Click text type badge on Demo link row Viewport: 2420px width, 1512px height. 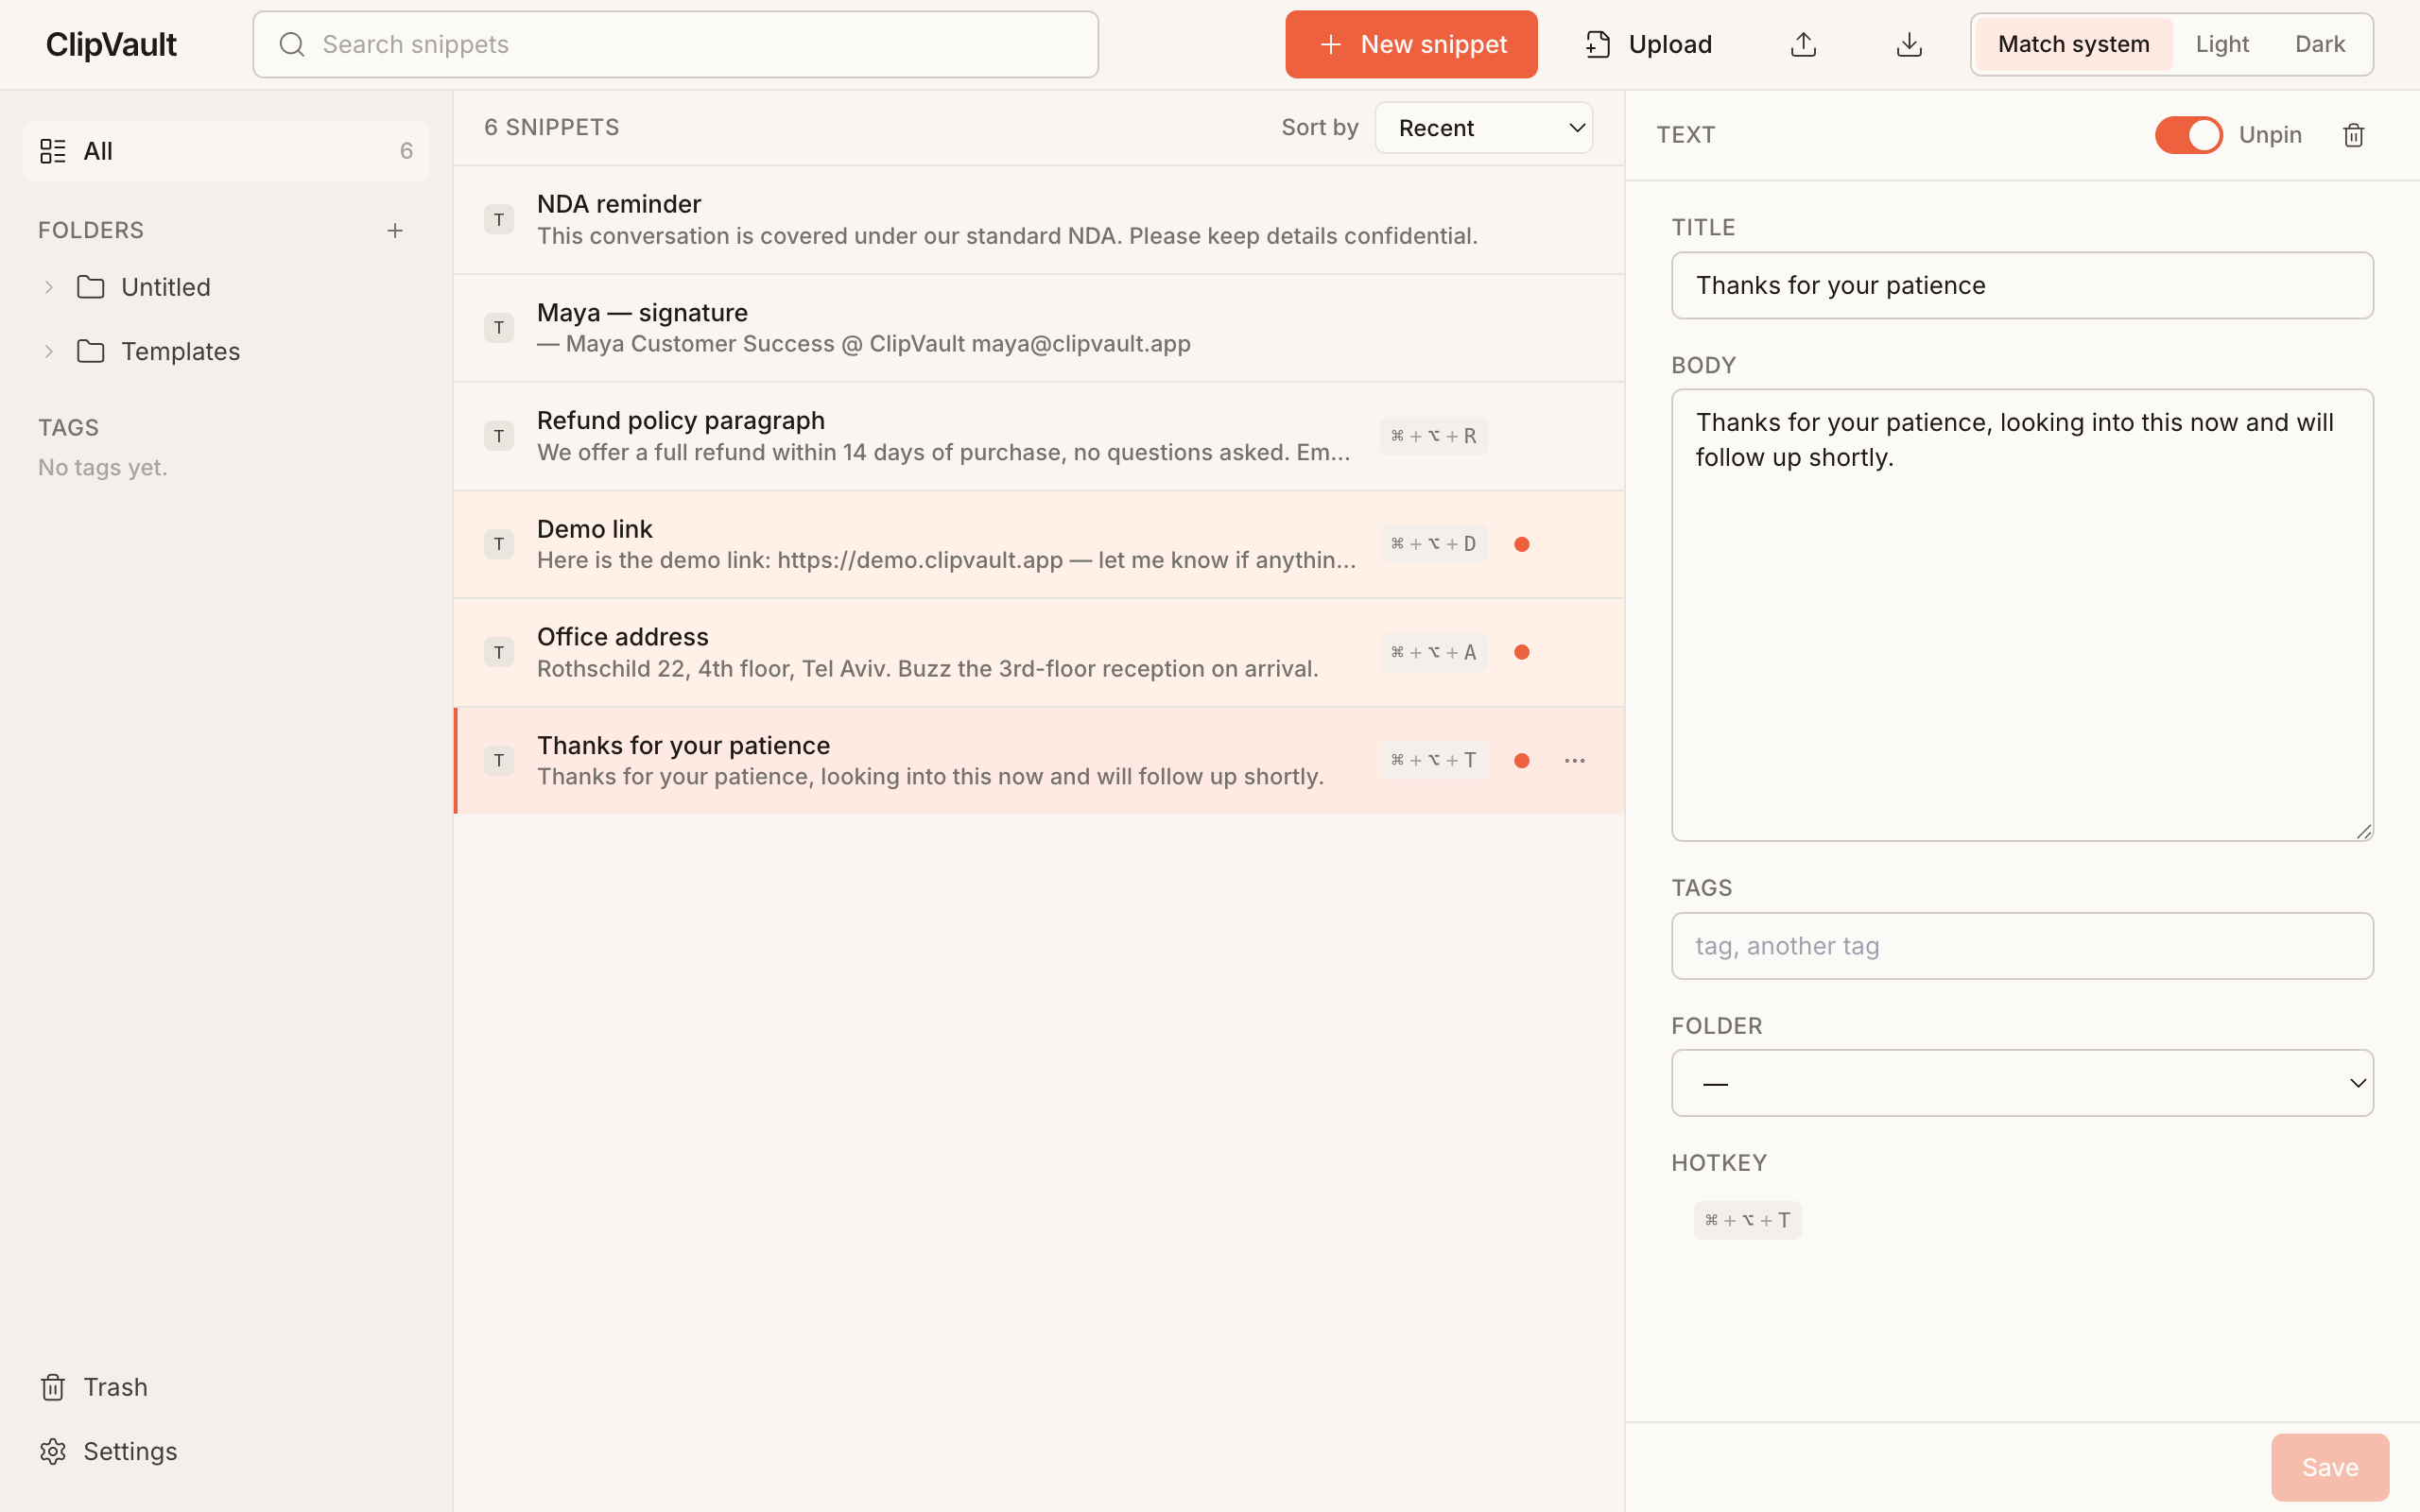tap(499, 544)
